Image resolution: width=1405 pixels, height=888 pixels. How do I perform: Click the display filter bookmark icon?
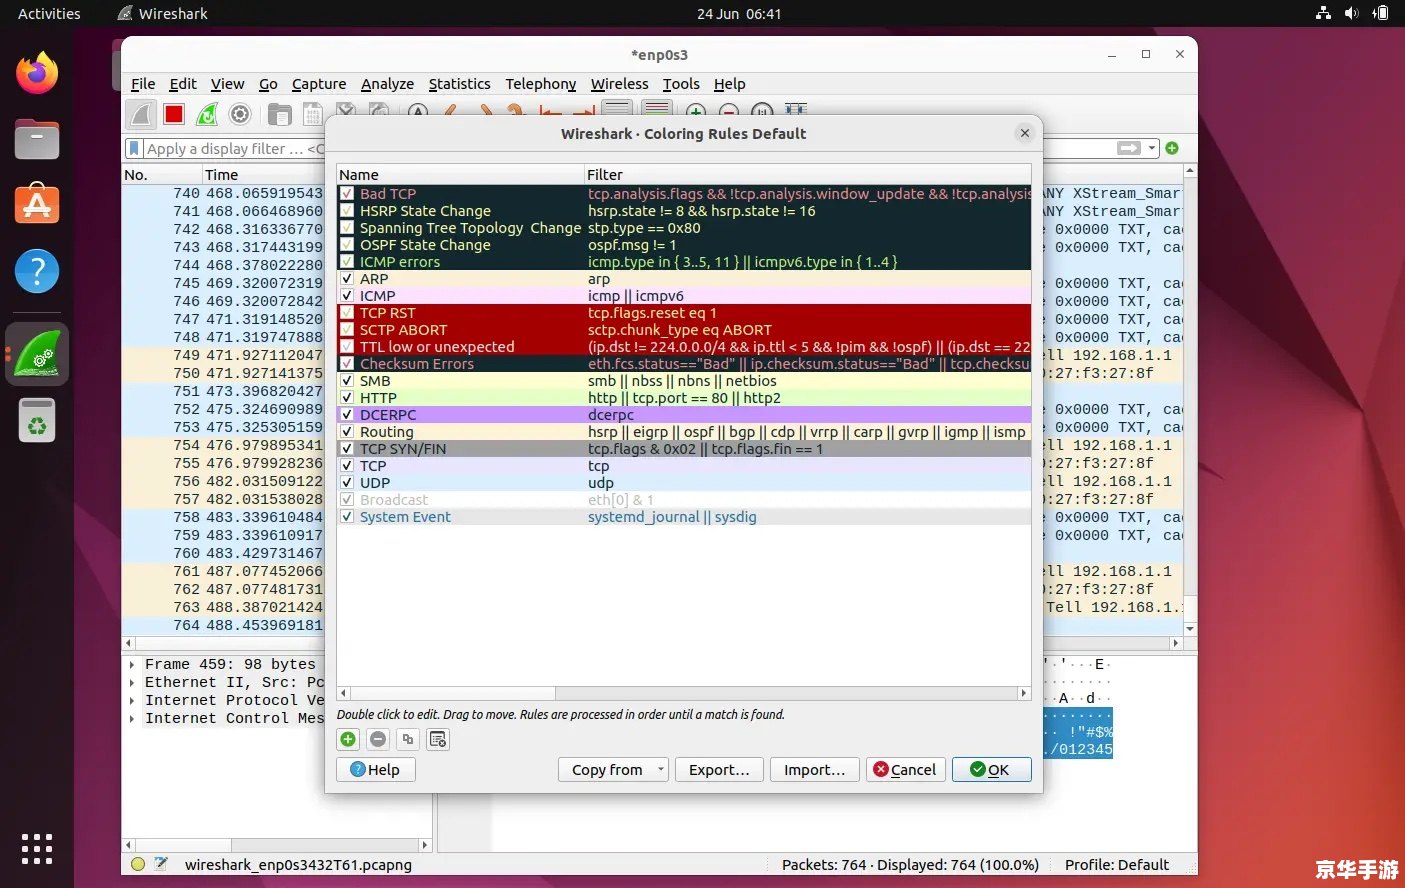(x=134, y=148)
